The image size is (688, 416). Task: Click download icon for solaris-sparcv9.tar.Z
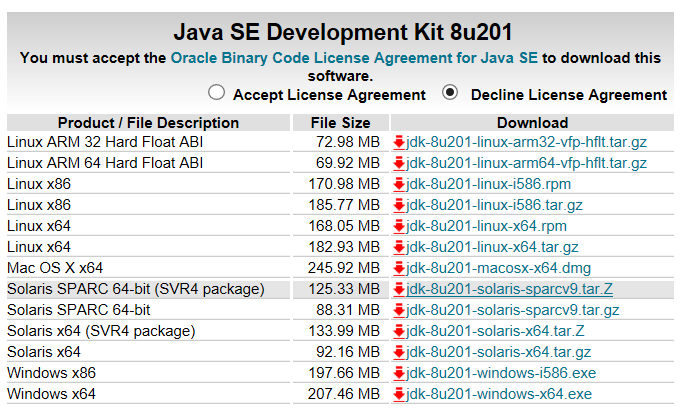coord(399,289)
